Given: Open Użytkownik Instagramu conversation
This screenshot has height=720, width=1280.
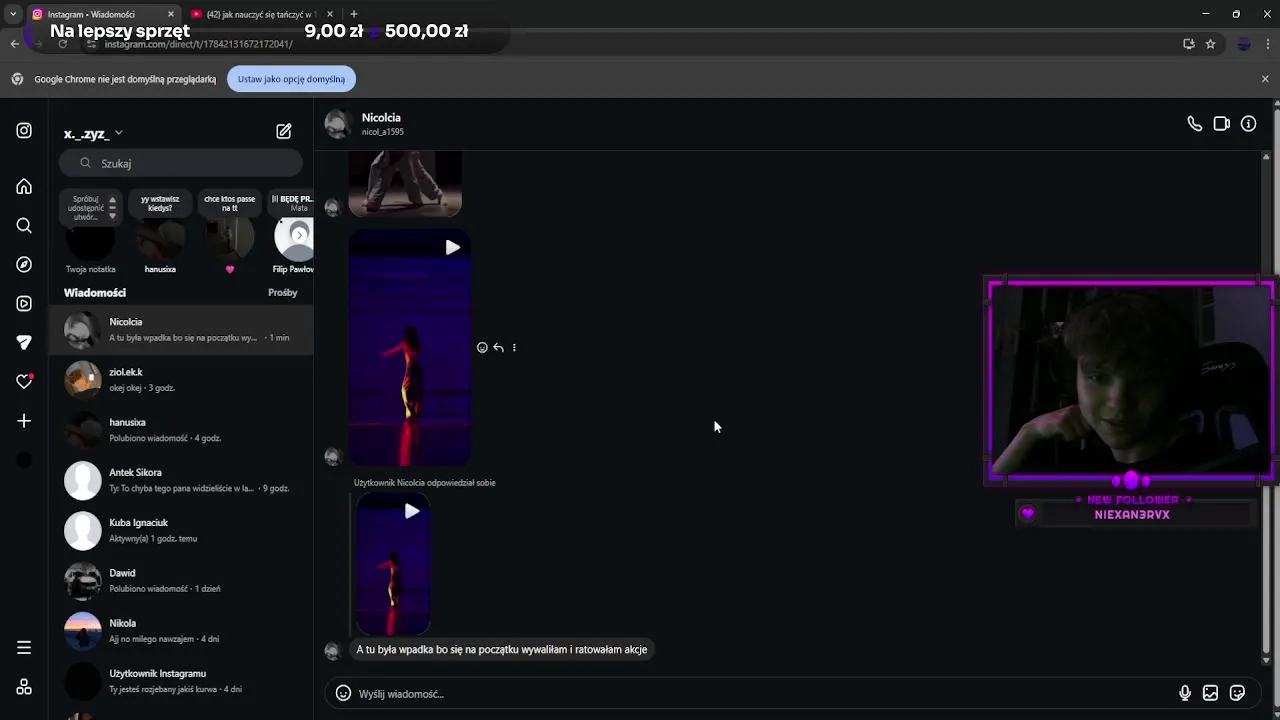Looking at the screenshot, I should point(182,681).
